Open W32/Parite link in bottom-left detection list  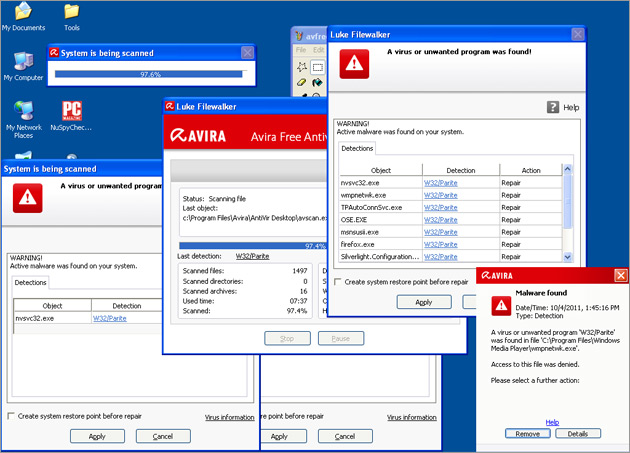pyautogui.click(x=110, y=318)
